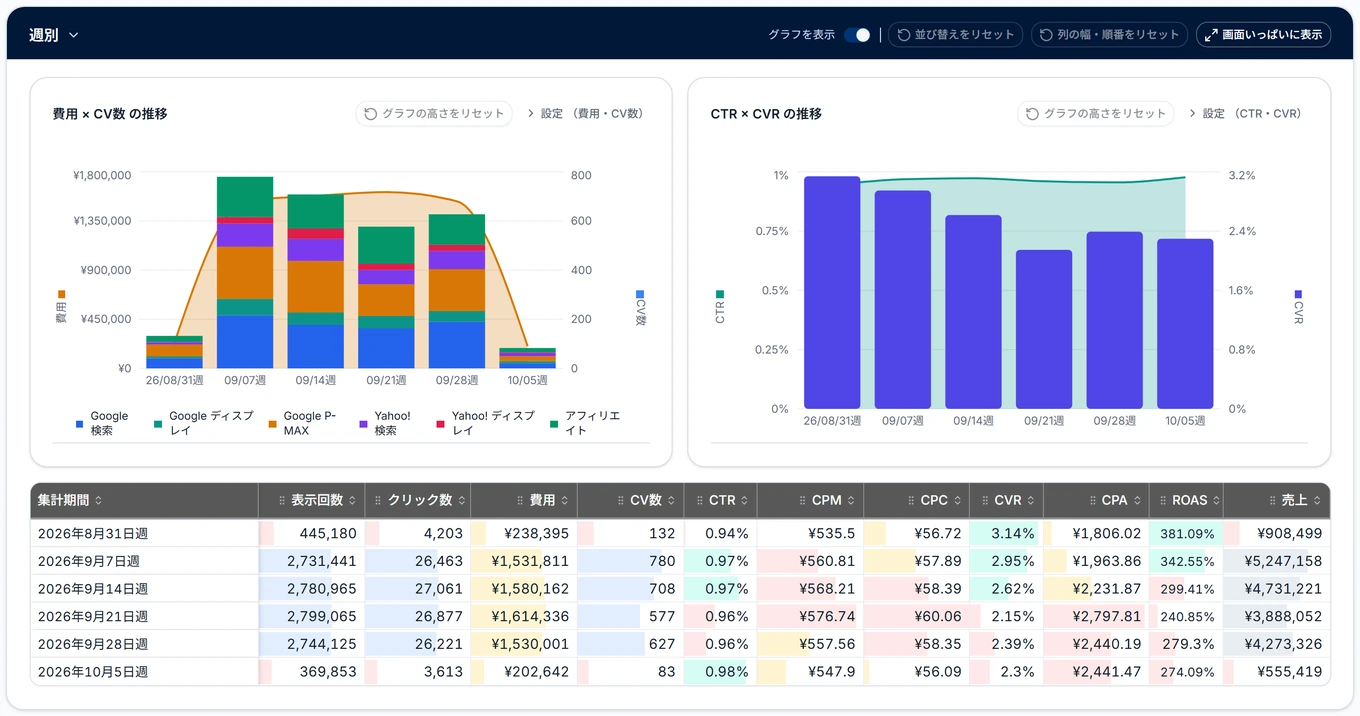Sort by 集計期間 column arrows
The height and width of the screenshot is (716, 1360).
tap(98, 500)
